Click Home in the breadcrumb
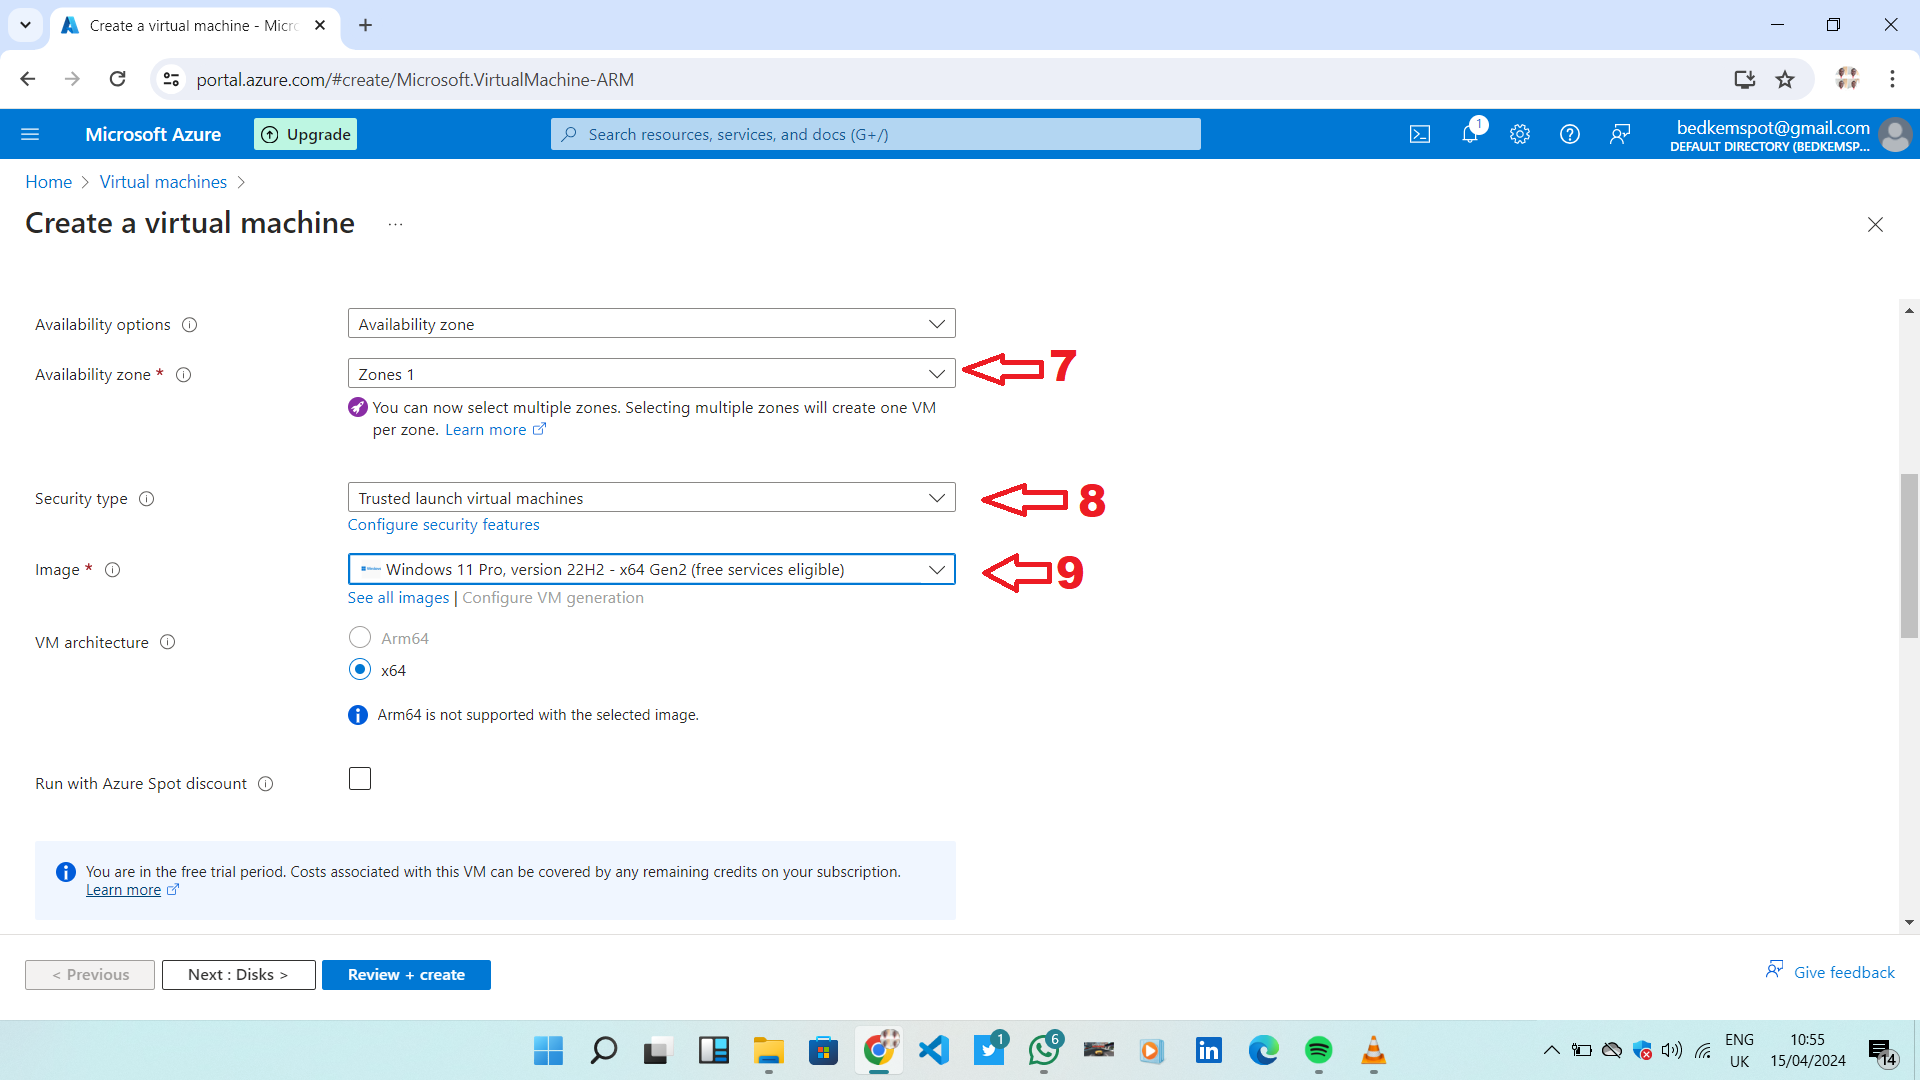This screenshot has width=1920, height=1080. (x=48, y=182)
